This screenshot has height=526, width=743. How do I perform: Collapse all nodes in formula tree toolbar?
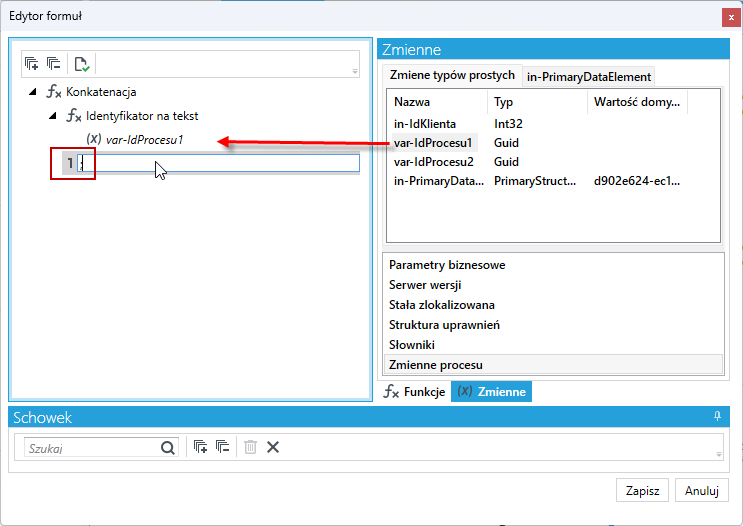pos(53,63)
